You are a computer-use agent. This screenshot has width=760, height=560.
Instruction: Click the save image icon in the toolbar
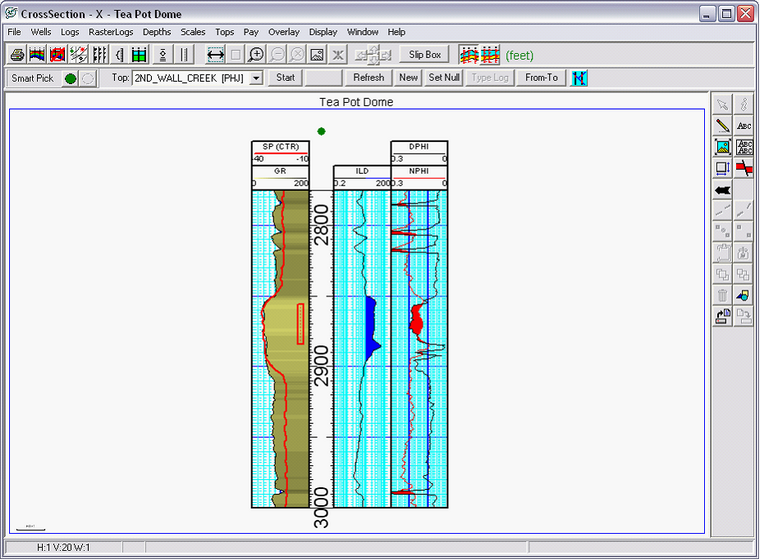click(316, 54)
